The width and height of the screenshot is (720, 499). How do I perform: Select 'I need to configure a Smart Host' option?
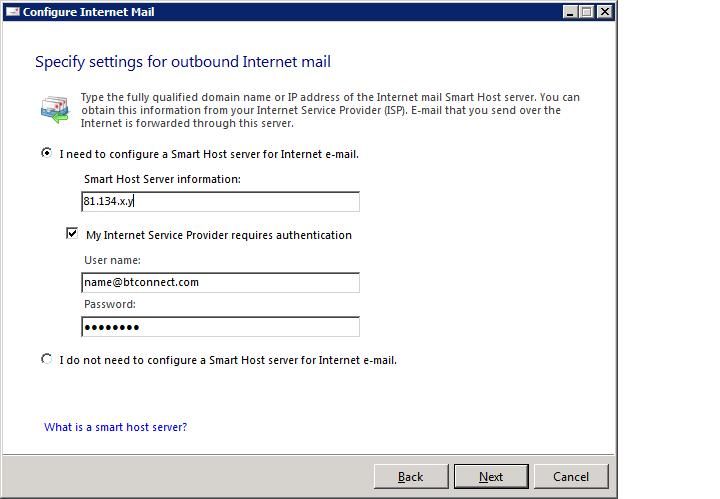click(x=47, y=154)
